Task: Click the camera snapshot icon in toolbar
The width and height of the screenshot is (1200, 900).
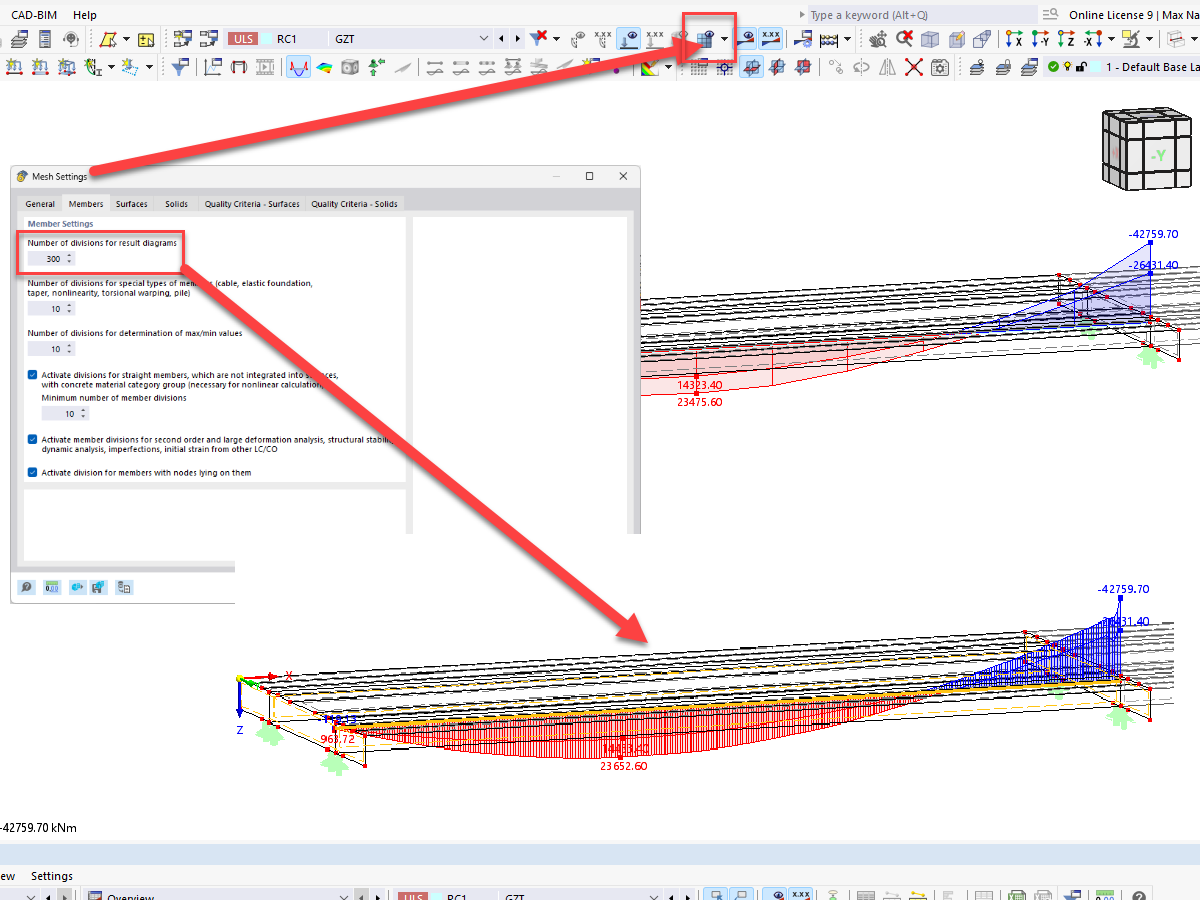Action: click(939, 67)
